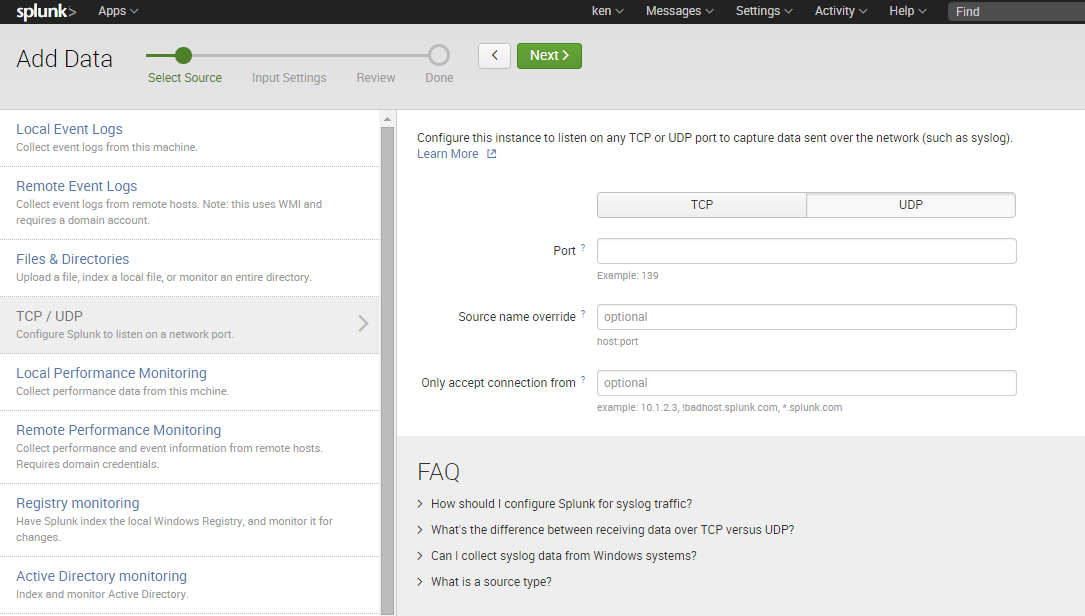The image size is (1085, 616).
Task: Select the UDP protocol toggle
Action: point(910,205)
